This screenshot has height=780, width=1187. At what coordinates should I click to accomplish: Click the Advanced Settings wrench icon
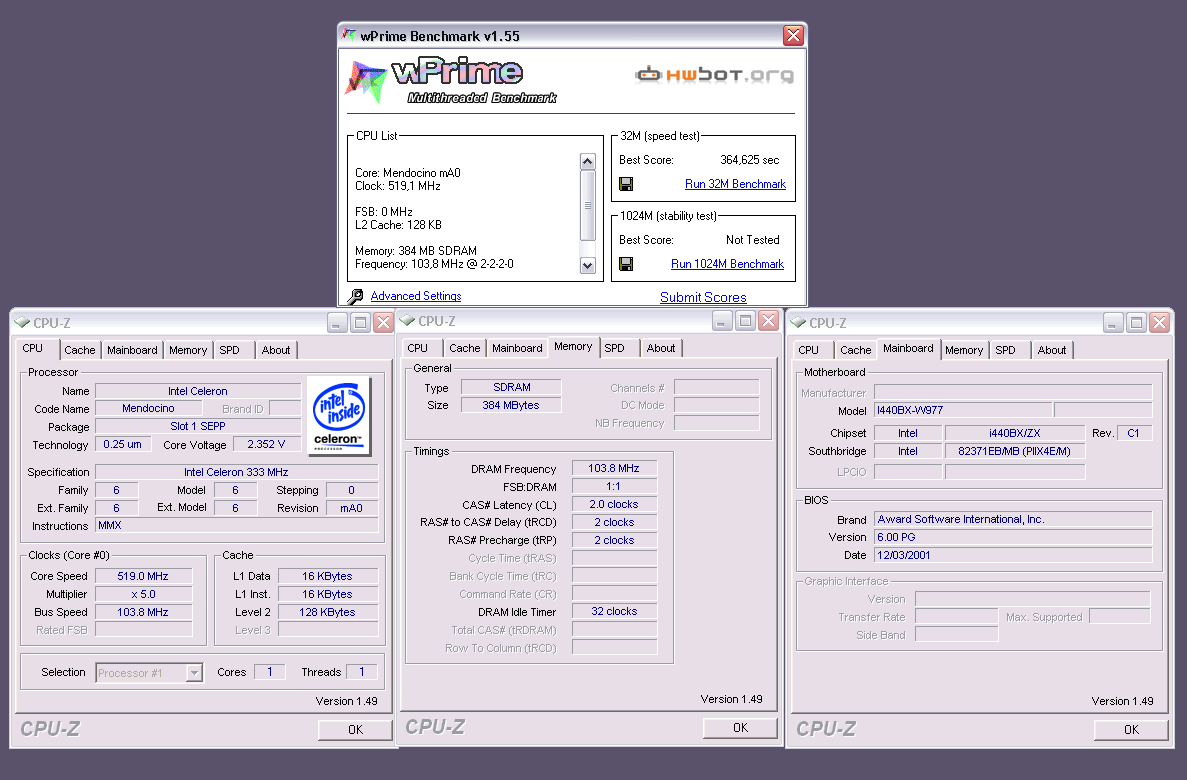click(x=355, y=296)
